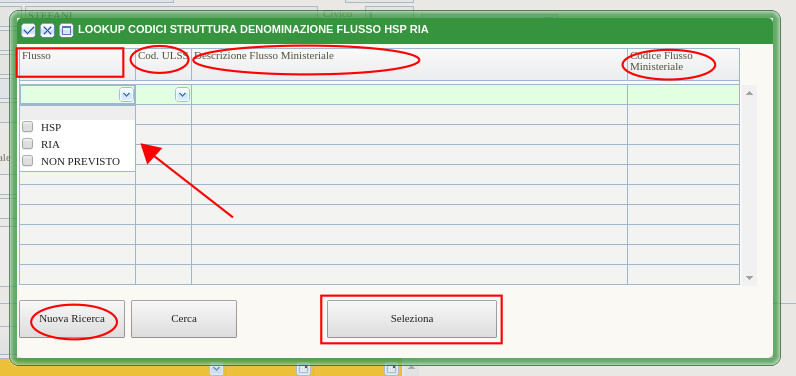Click the Nuova Ricerca button
This screenshot has height=376, width=796.
click(x=72, y=319)
